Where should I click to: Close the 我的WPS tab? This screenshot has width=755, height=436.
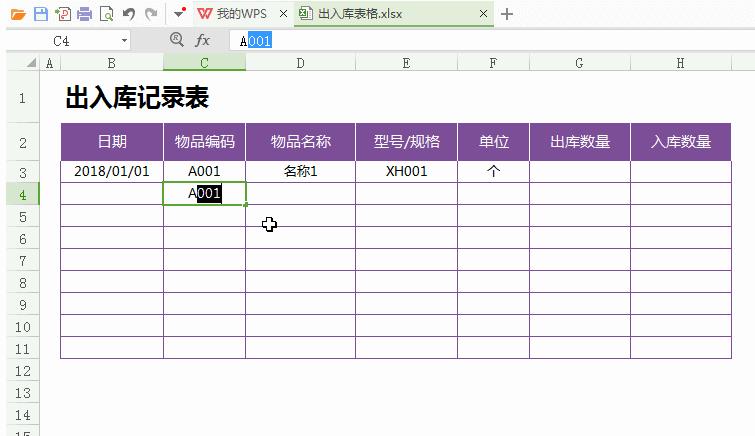pyautogui.click(x=284, y=14)
